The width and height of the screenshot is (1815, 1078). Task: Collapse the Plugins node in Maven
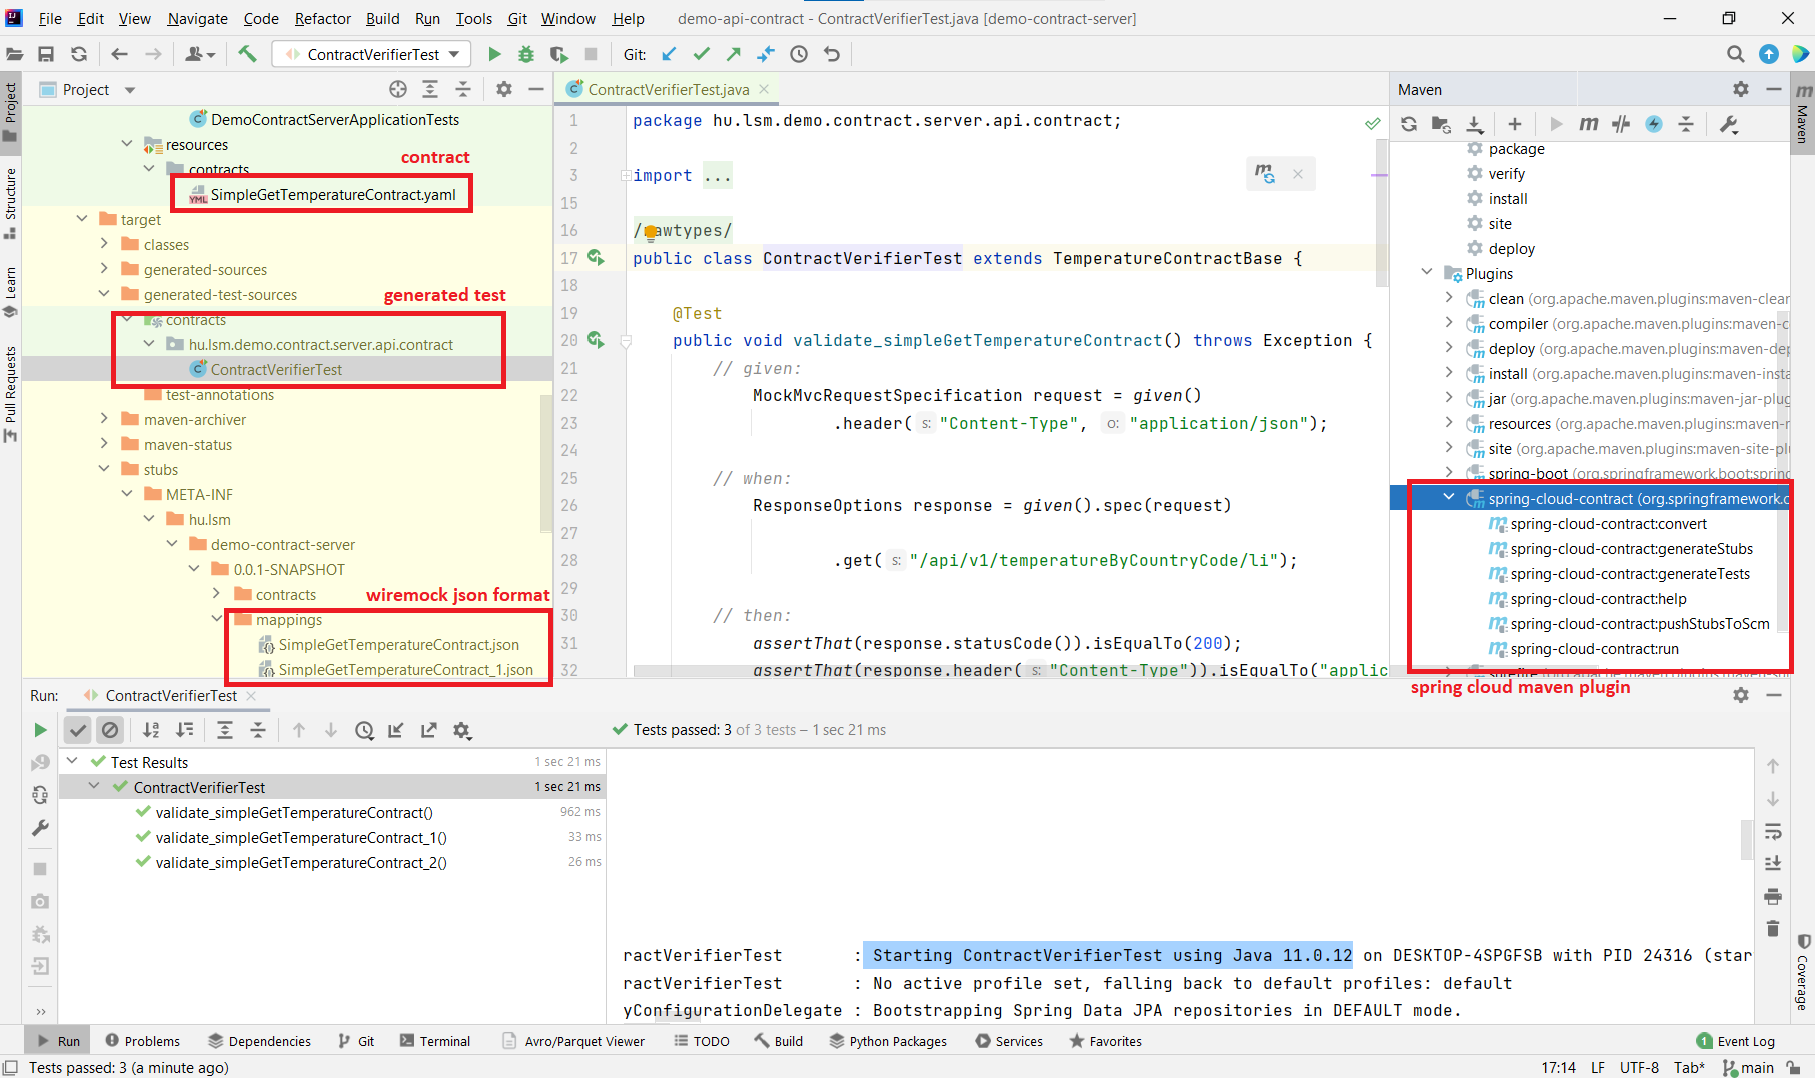point(1427,272)
